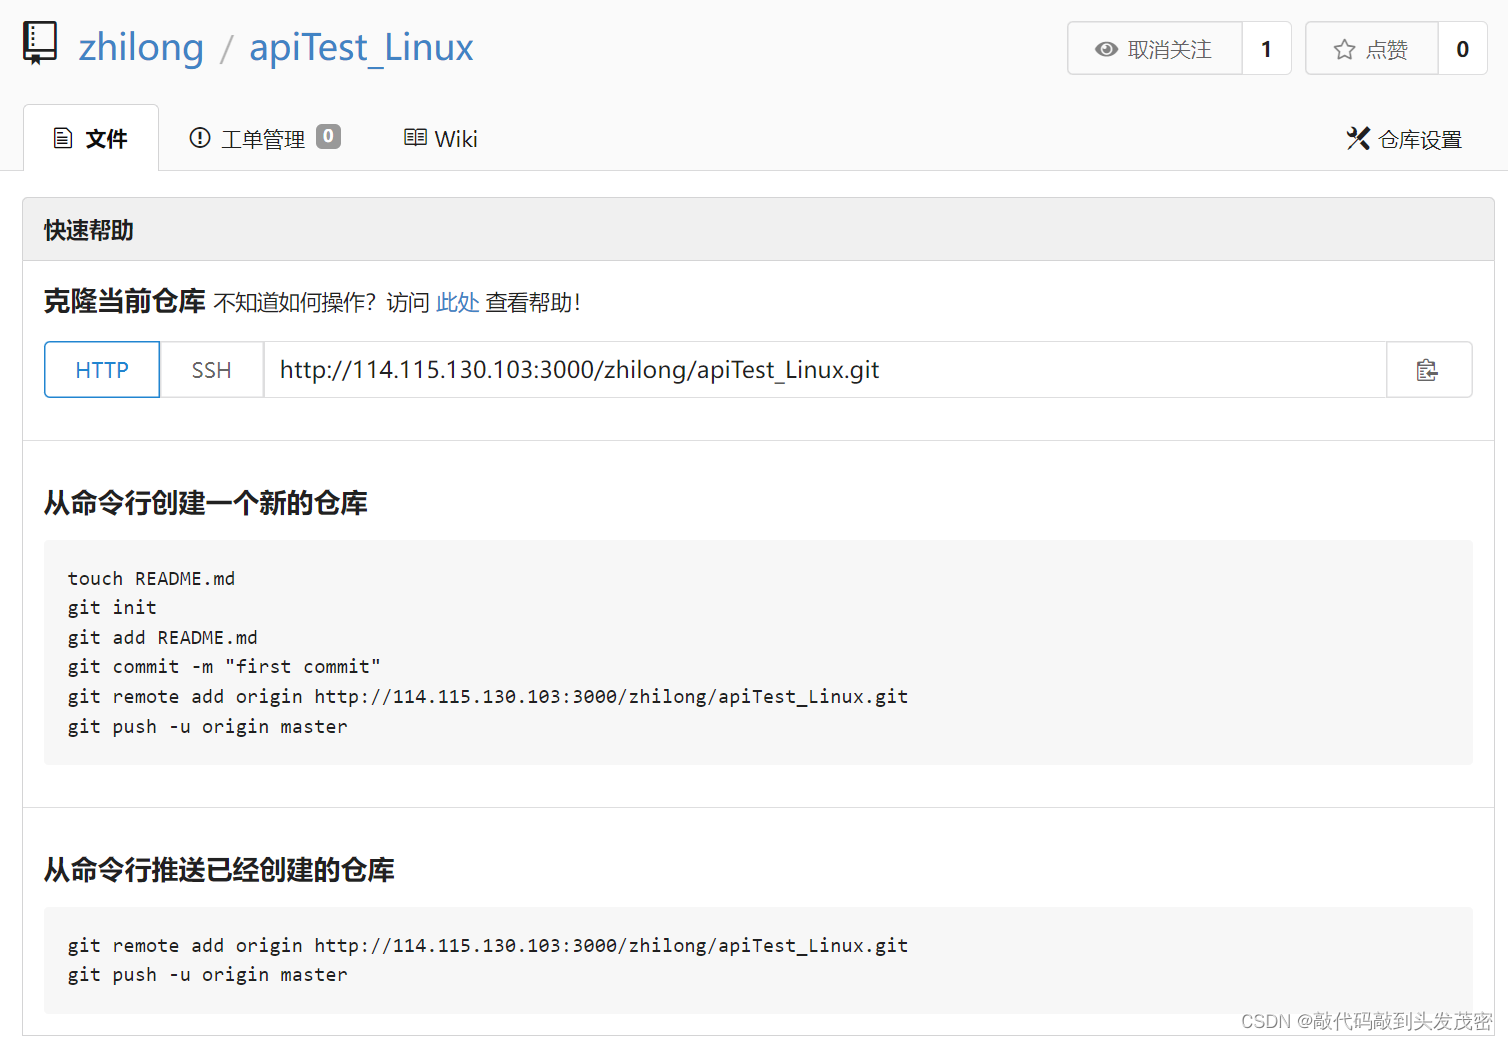Click the repository book icon
The height and width of the screenshot is (1040, 1508).
coord(40,43)
